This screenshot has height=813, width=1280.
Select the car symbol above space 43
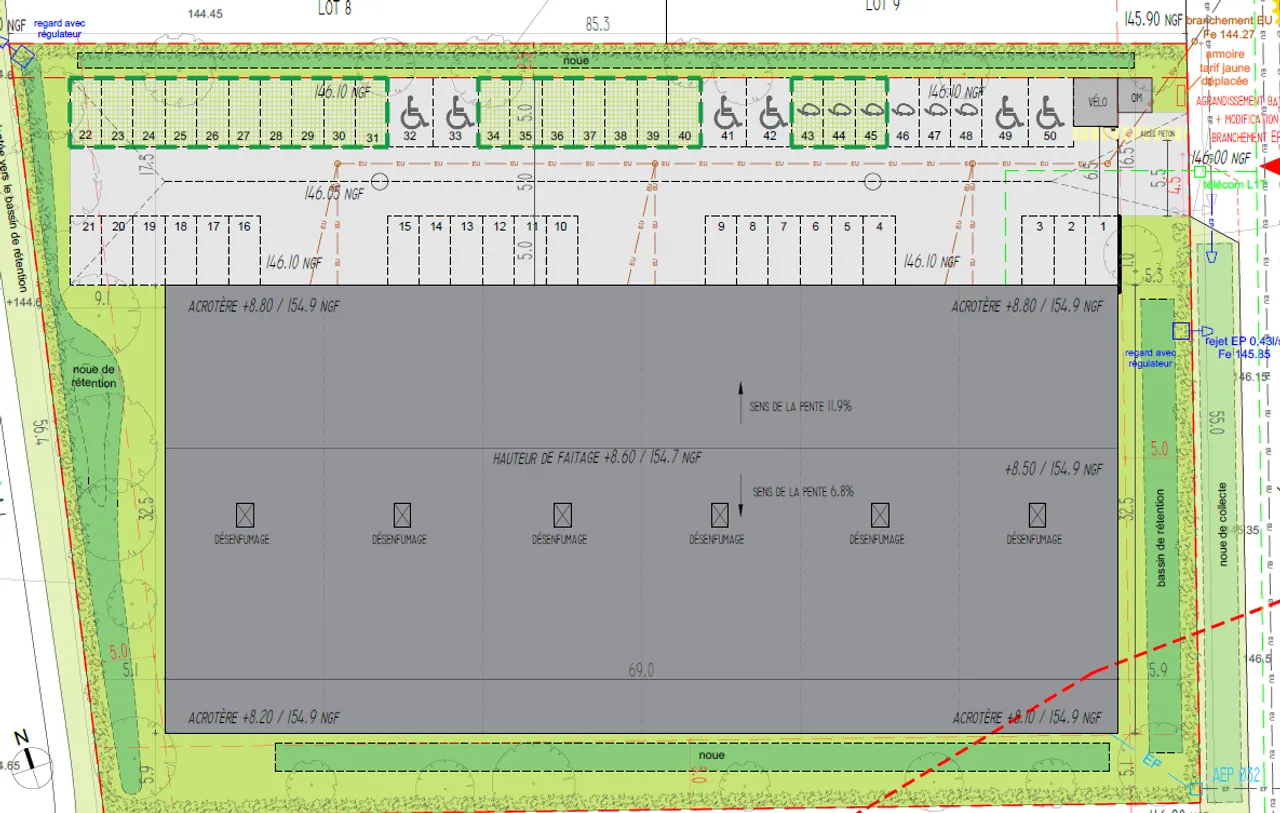pyautogui.click(x=808, y=109)
